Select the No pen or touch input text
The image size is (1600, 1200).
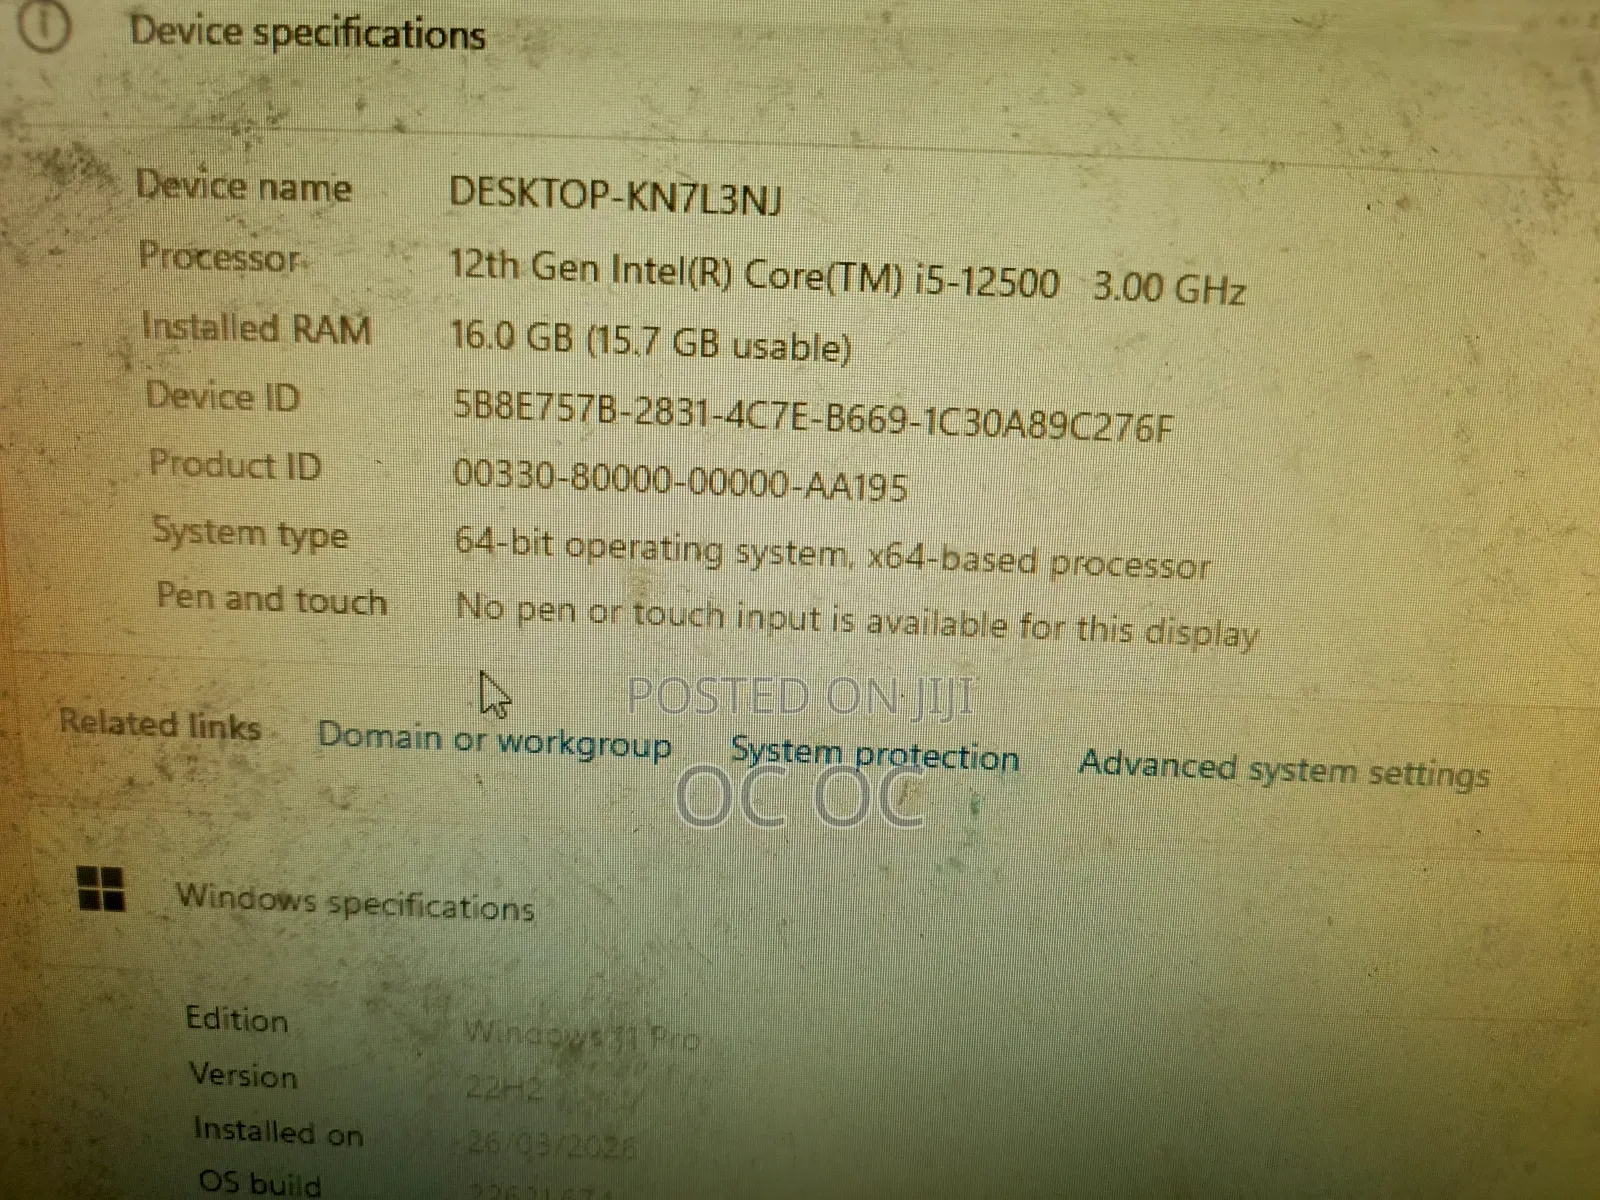pyautogui.click(x=857, y=619)
